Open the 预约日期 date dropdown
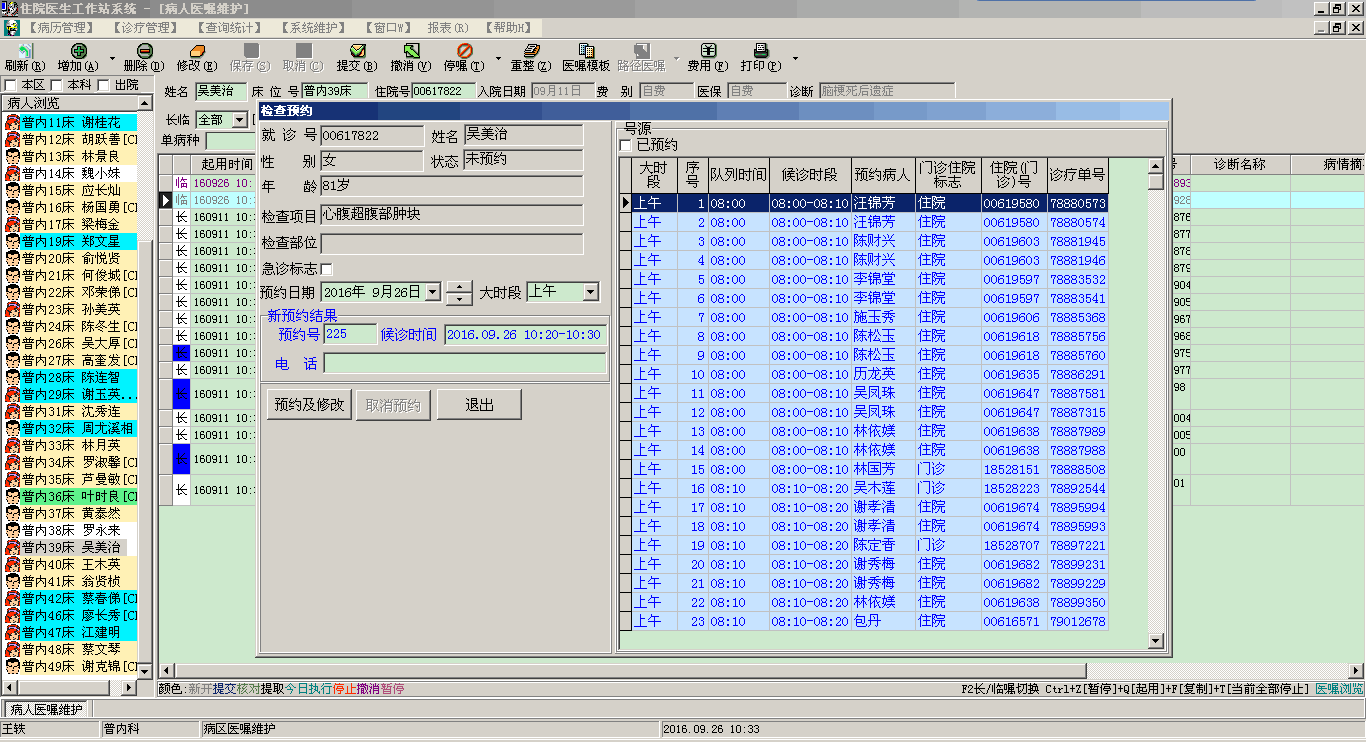Image resolution: width=1366 pixels, height=742 pixels. click(x=432, y=292)
